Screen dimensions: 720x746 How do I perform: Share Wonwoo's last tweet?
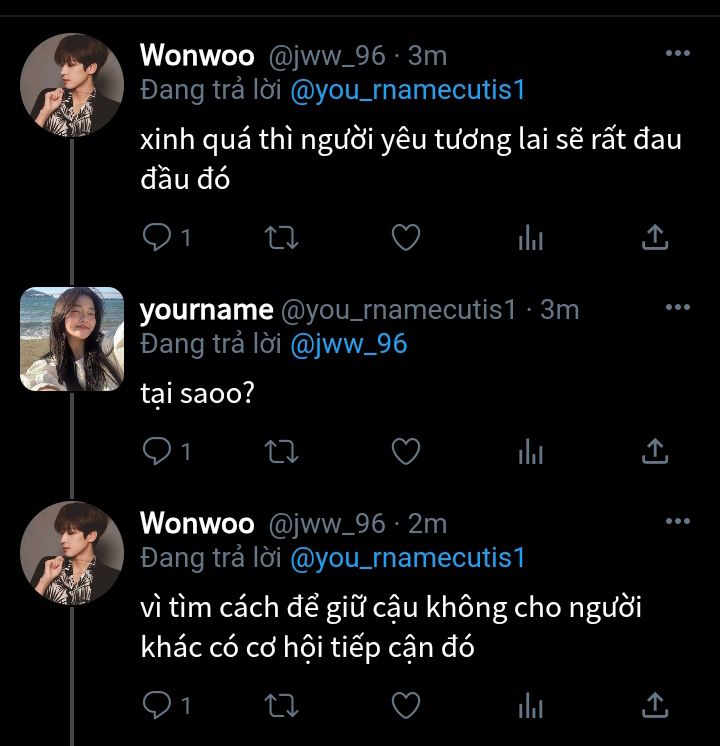654,706
